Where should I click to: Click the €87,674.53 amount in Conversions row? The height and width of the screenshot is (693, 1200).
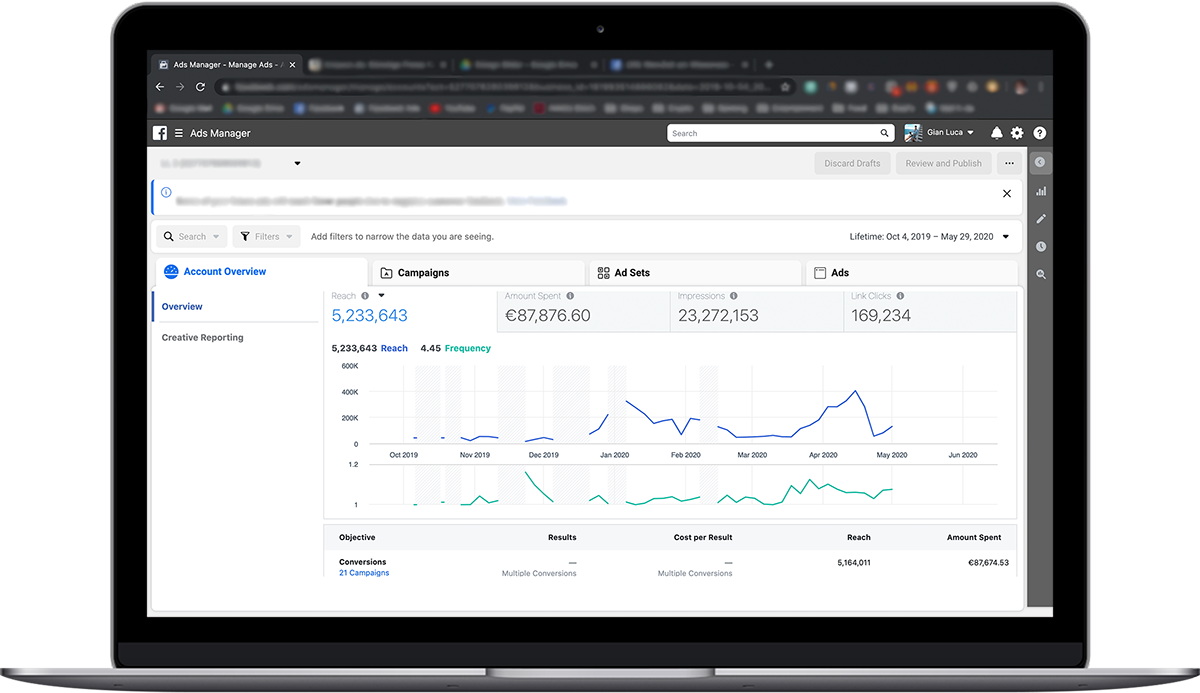click(989, 563)
